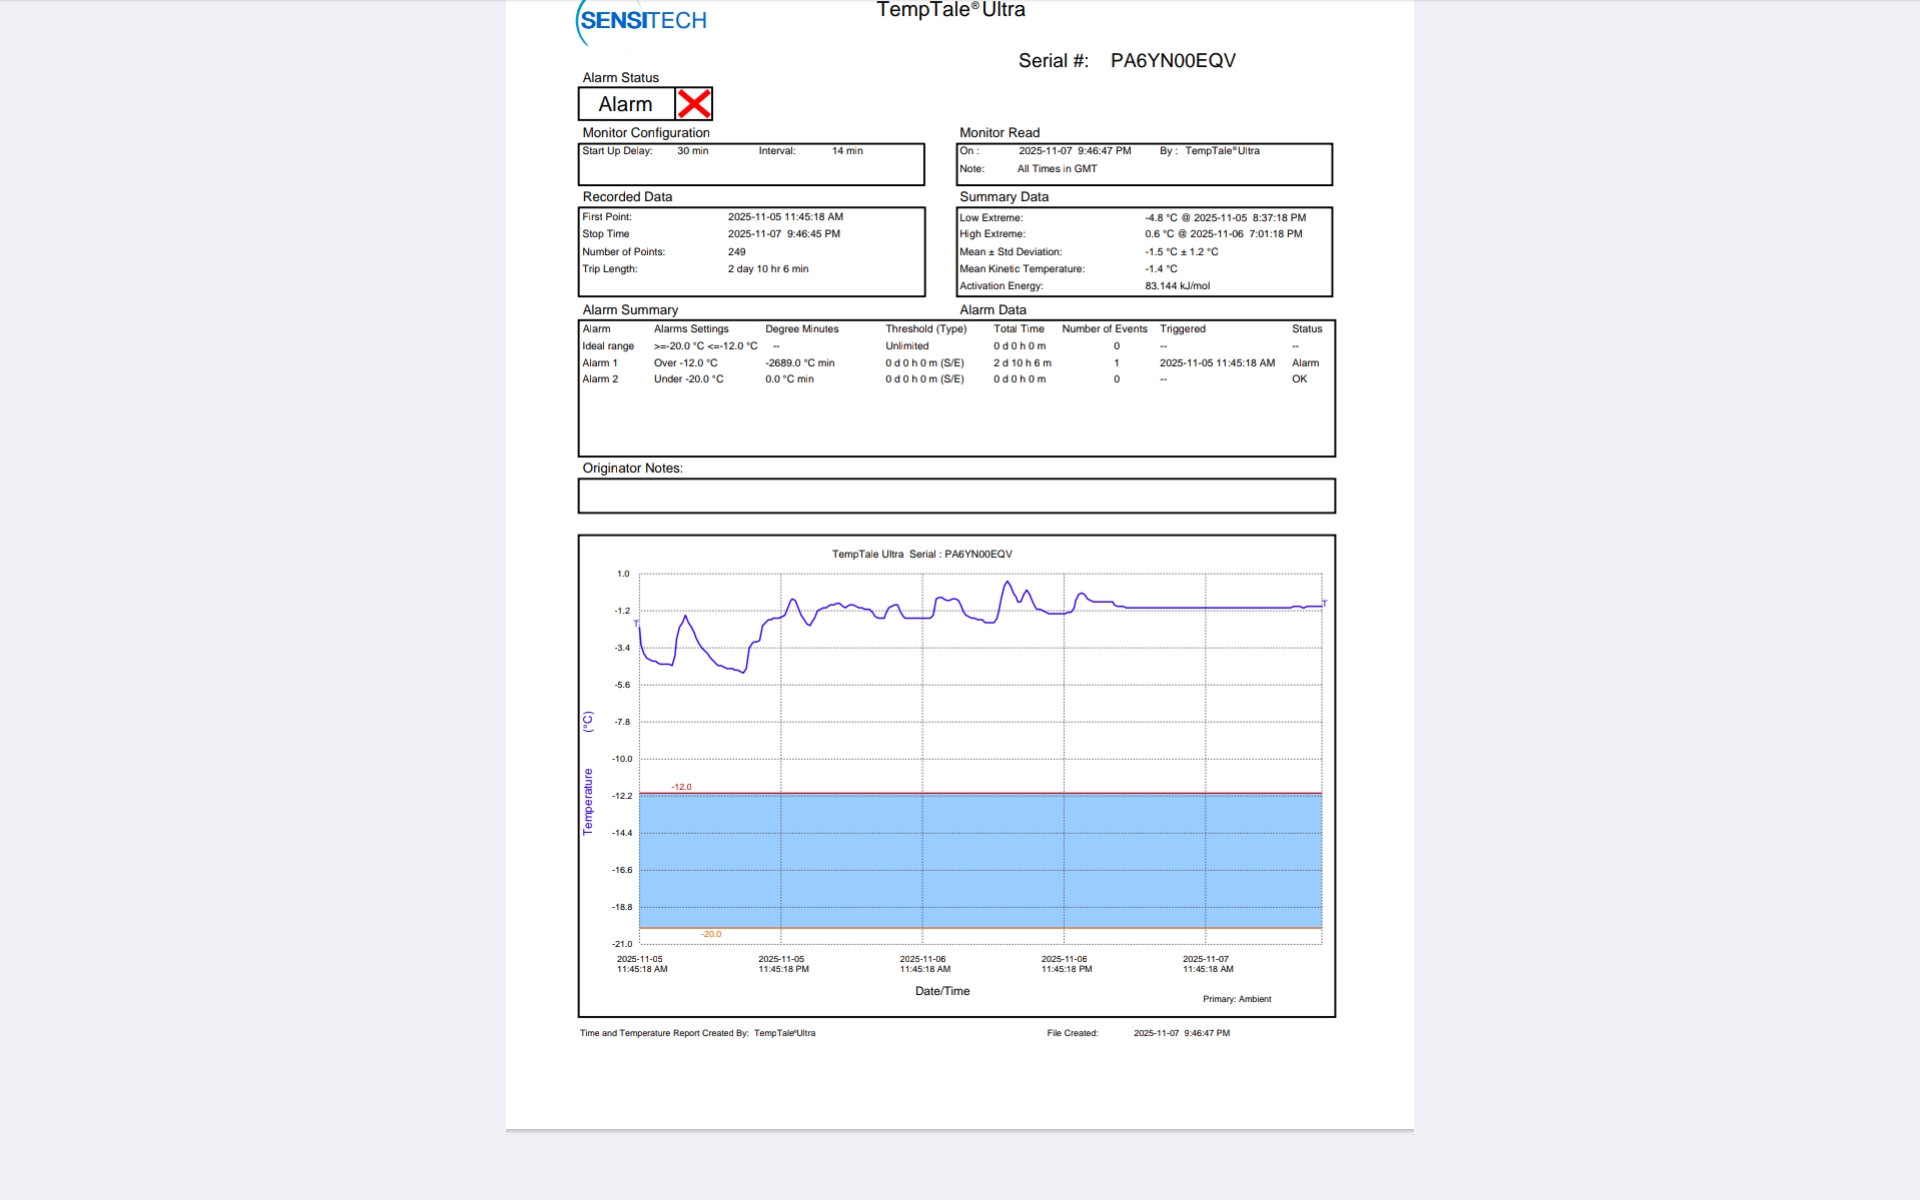The image size is (1920, 1200).
Task: Click inside the Originator Notes field
Action: tap(956, 496)
